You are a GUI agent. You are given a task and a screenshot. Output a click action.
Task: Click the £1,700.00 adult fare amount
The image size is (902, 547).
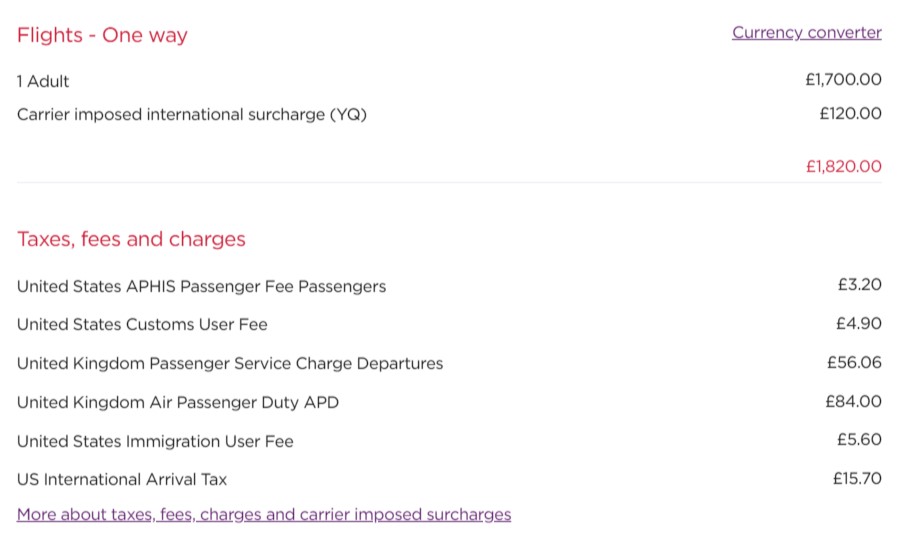pyautogui.click(x=843, y=79)
